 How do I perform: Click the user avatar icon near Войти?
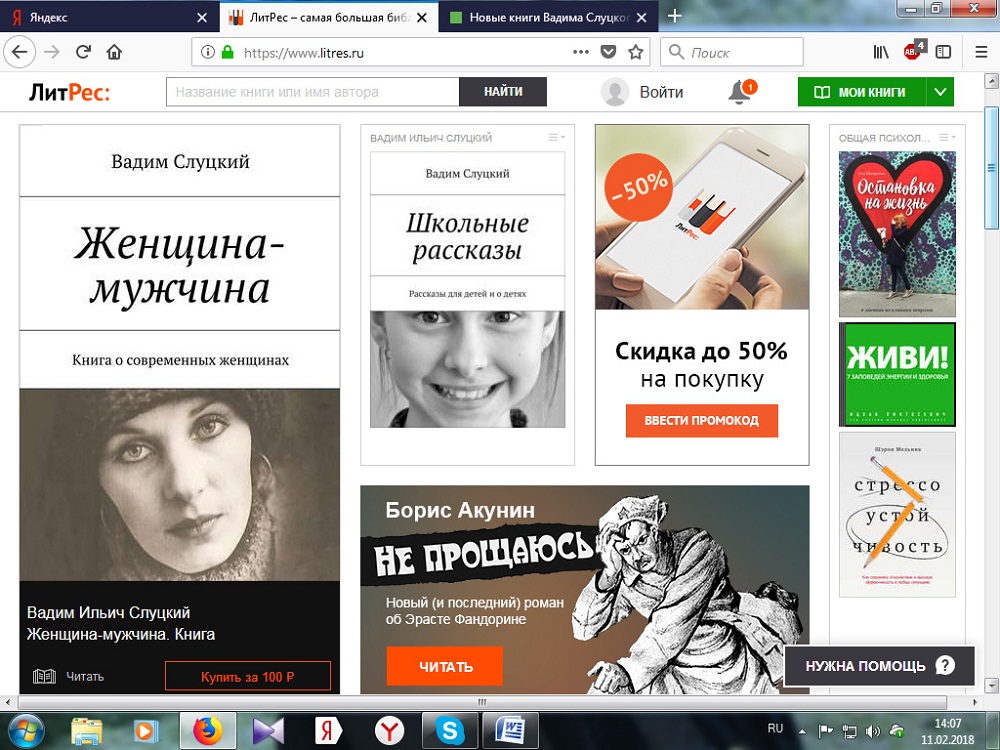coord(615,92)
